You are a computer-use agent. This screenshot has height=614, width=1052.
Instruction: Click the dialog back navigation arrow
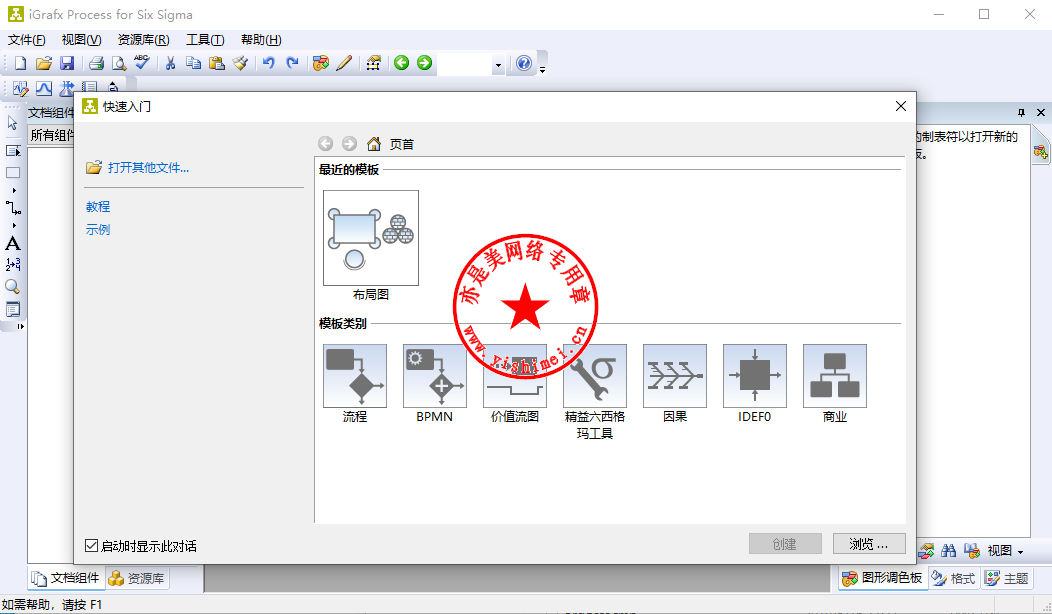point(325,144)
